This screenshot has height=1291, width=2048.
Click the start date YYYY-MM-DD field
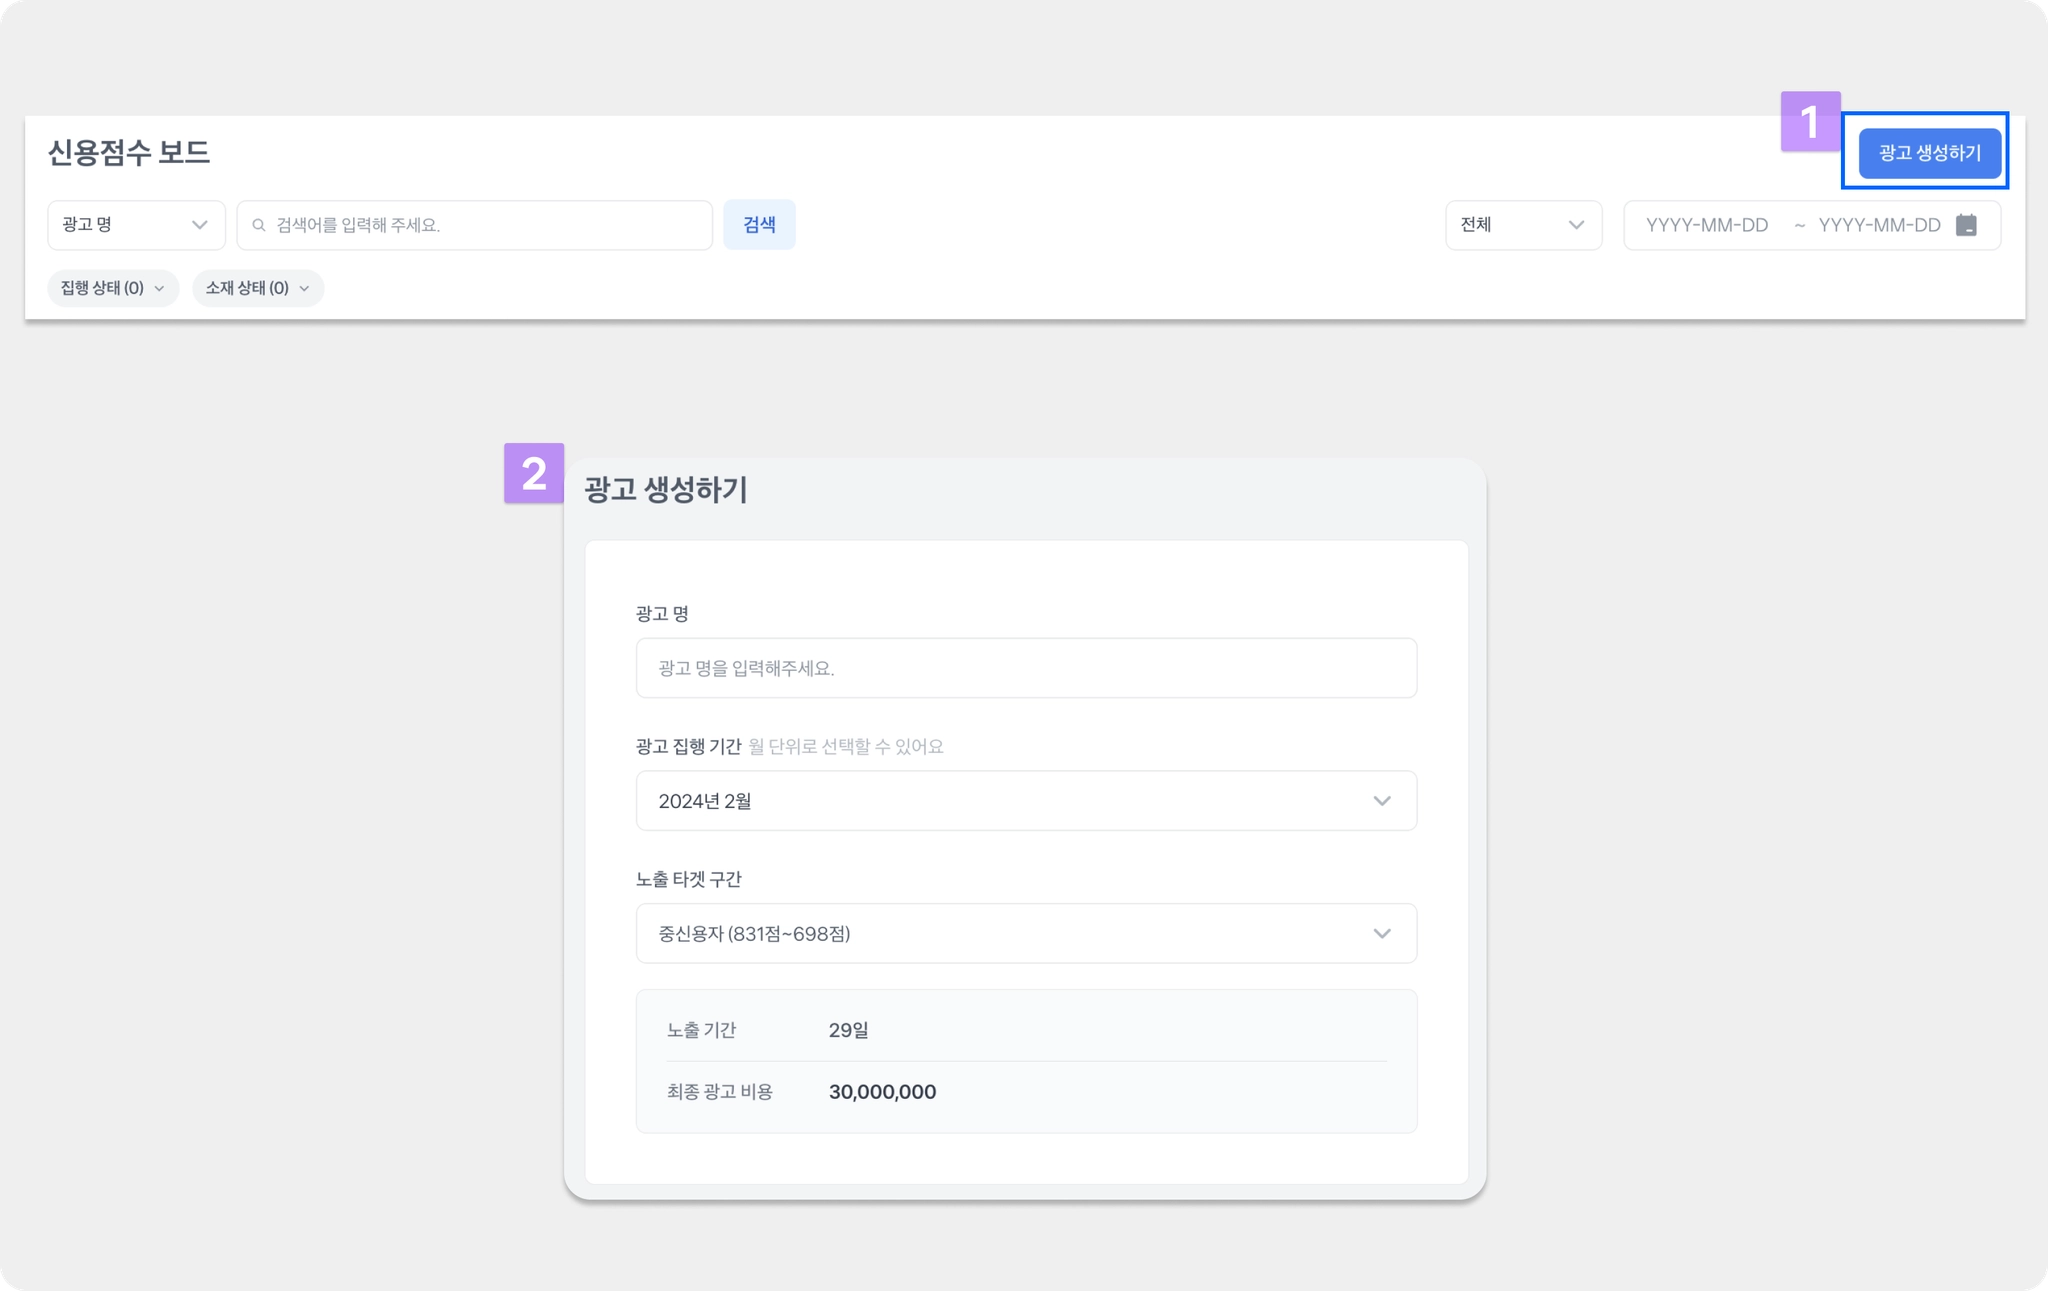click(1707, 225)
